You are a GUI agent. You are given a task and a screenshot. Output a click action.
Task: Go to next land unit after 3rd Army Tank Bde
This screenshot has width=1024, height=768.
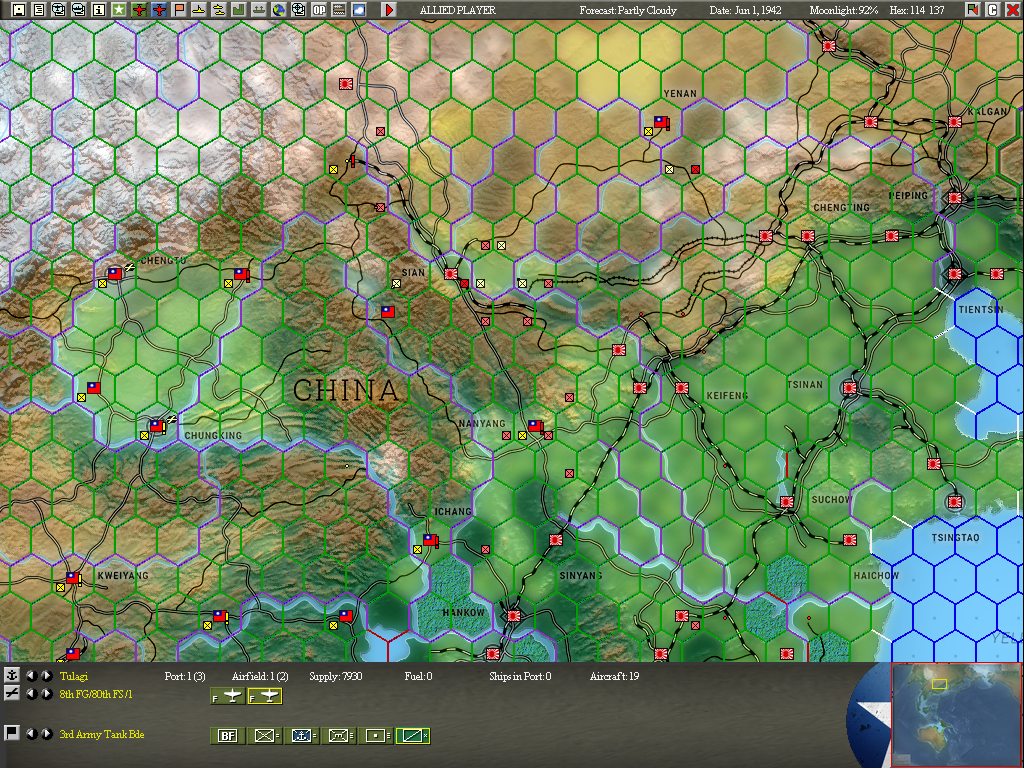tap(46, 733)
